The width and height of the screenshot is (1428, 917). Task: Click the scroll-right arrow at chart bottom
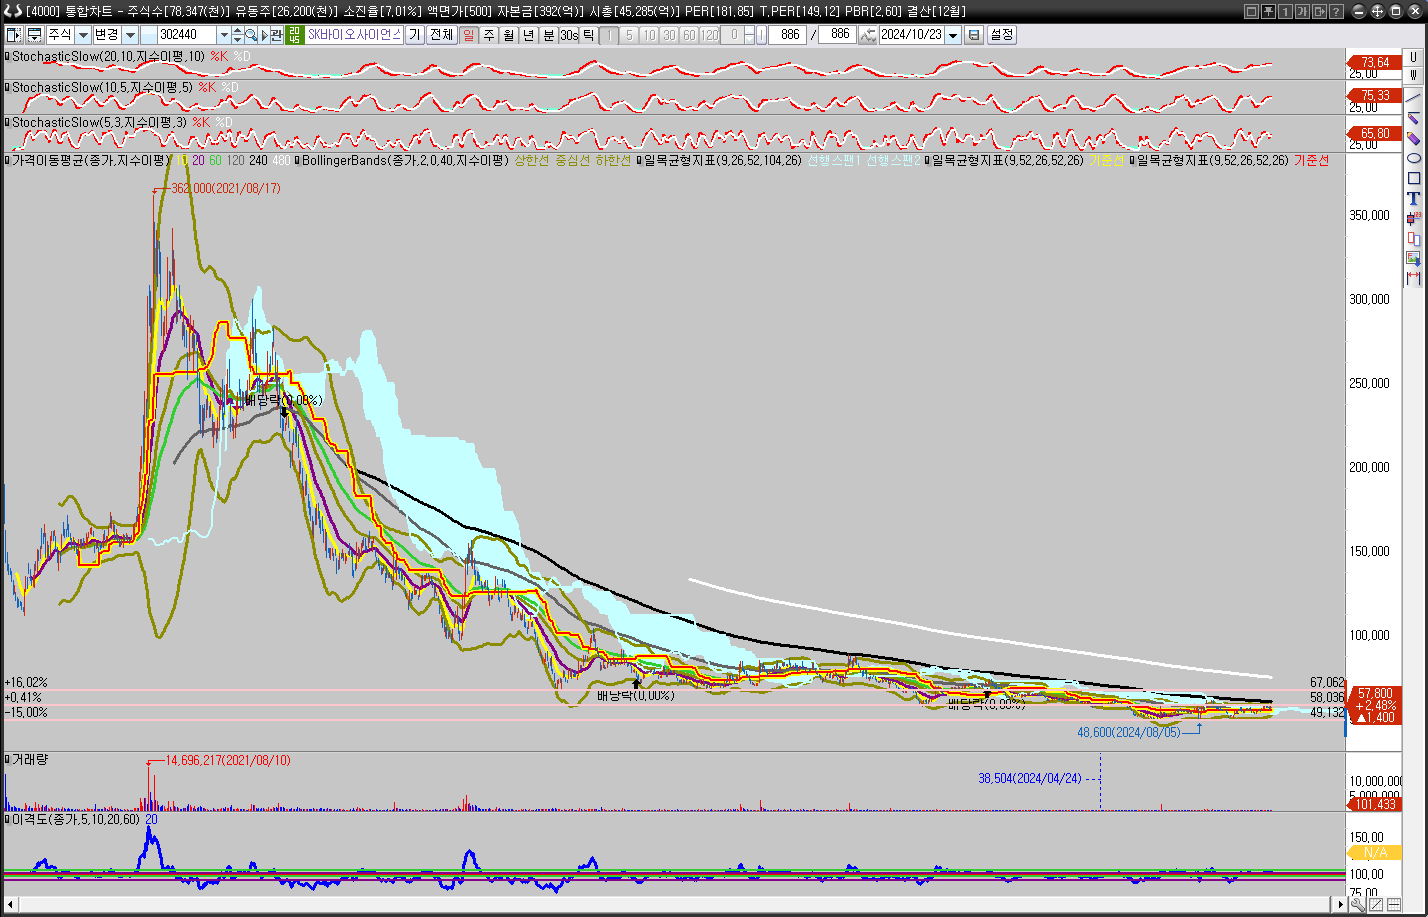point(1338,904)
